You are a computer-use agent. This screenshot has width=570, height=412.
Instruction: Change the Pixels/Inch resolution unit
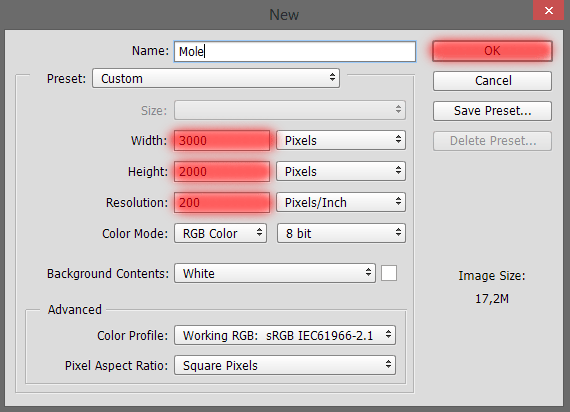point(341,202)
